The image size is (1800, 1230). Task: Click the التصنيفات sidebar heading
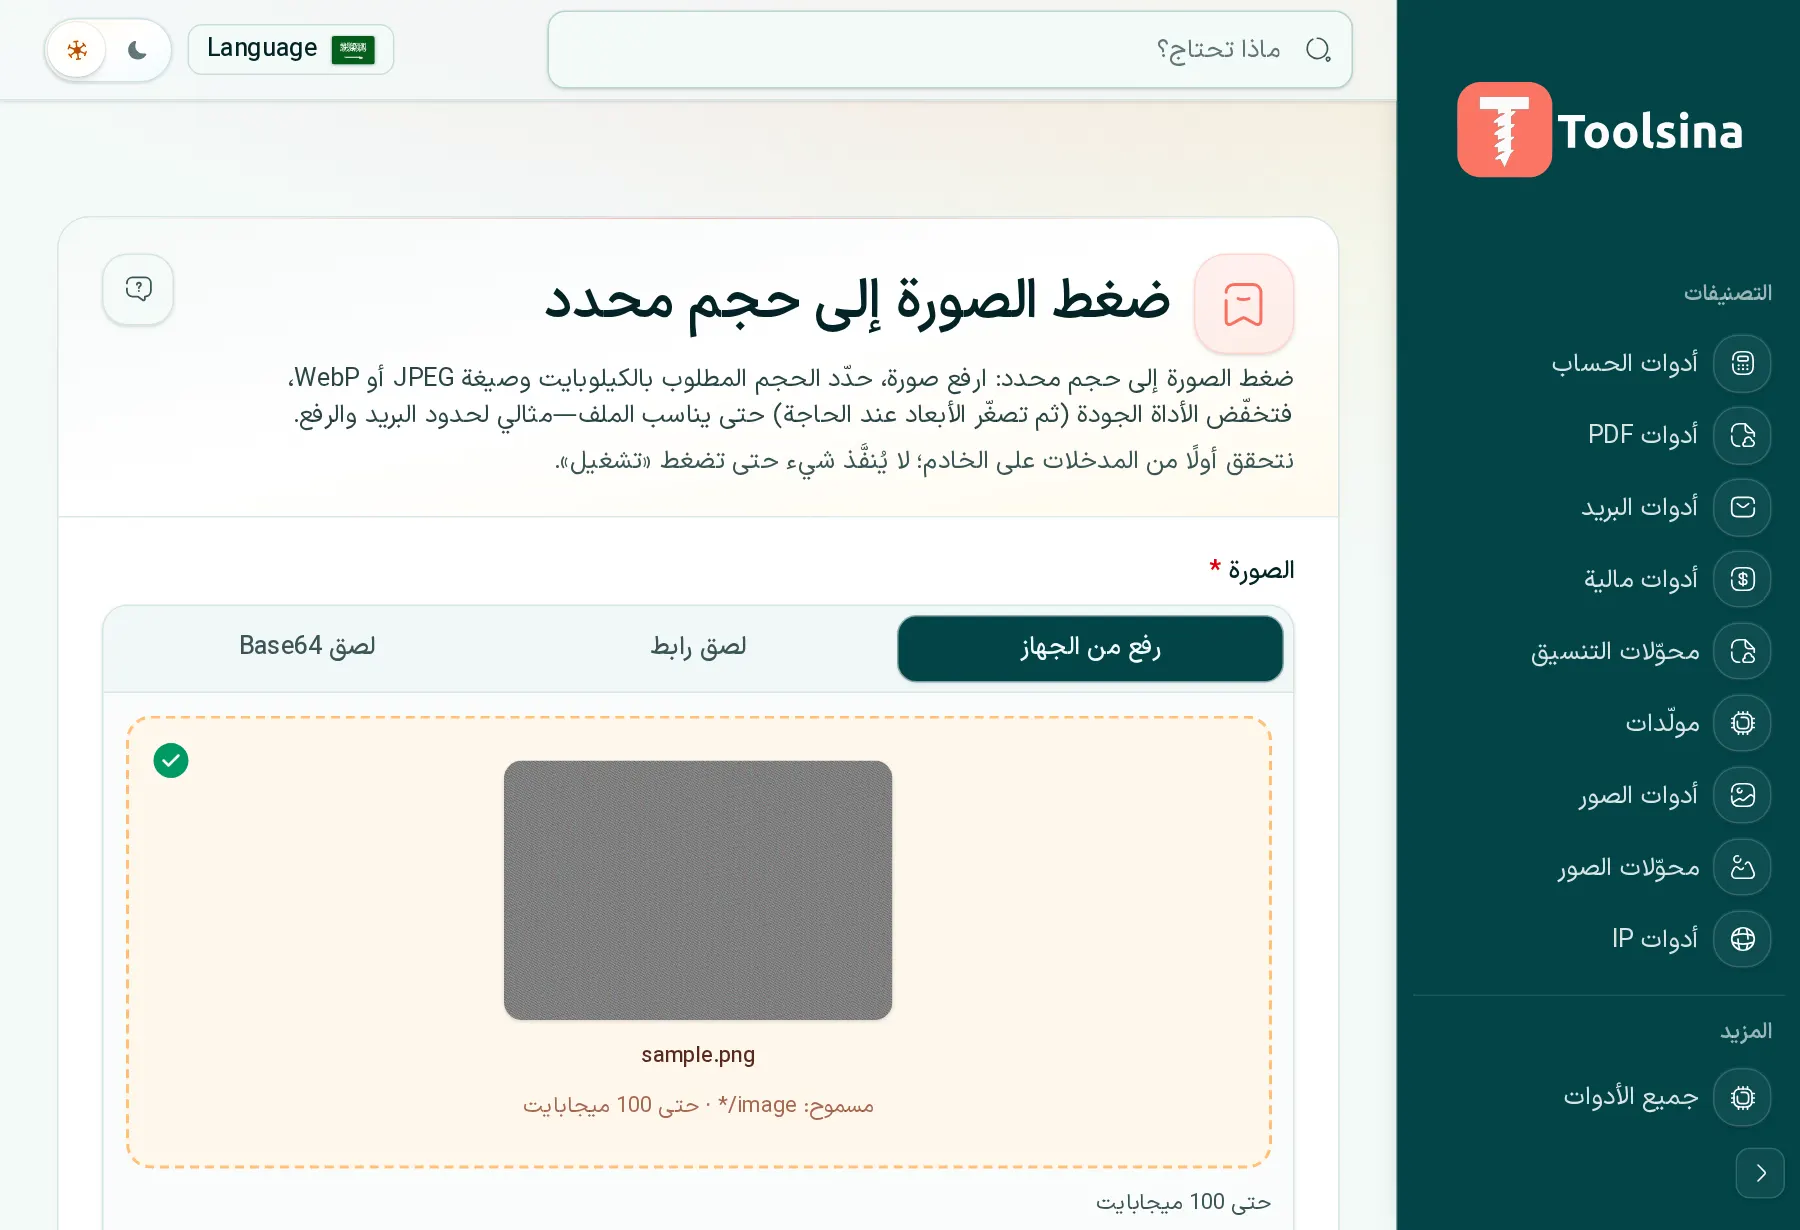[1727, 293]
